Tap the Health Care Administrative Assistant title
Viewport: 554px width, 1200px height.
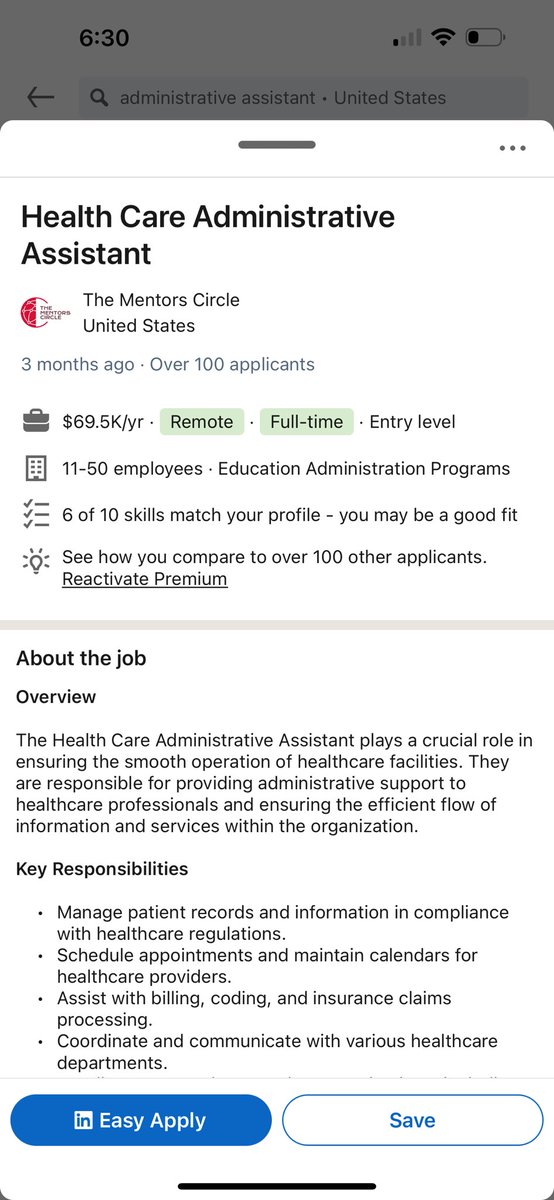point(208,234)
